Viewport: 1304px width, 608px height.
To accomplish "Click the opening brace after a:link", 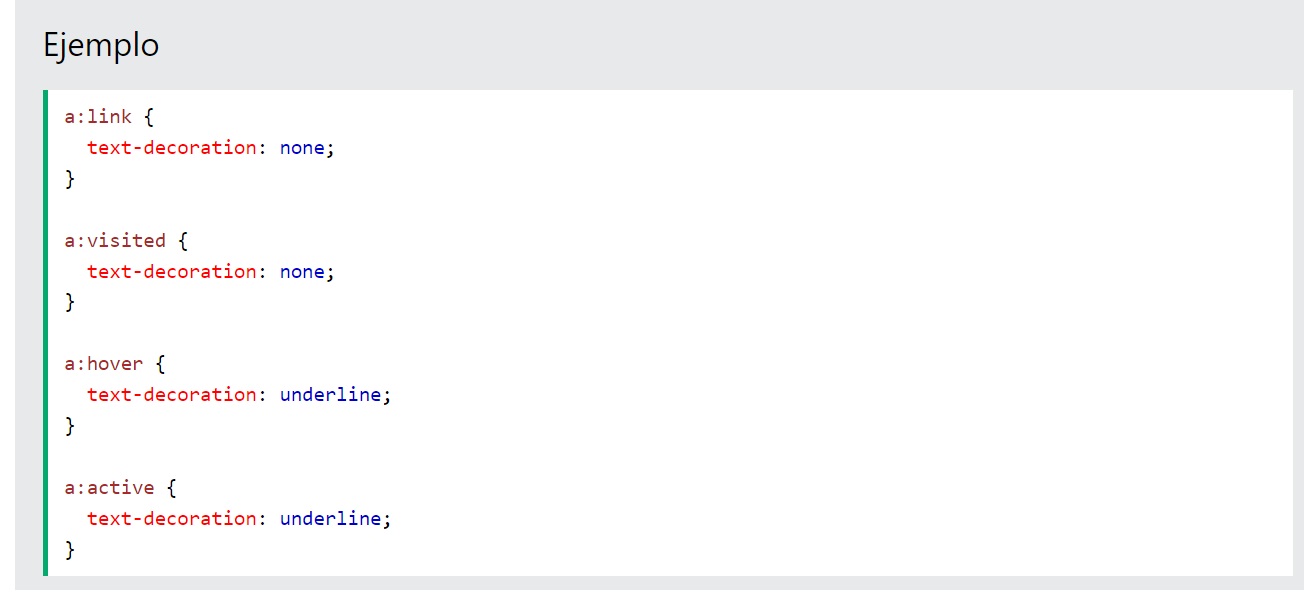I will (x=149, y=117).
